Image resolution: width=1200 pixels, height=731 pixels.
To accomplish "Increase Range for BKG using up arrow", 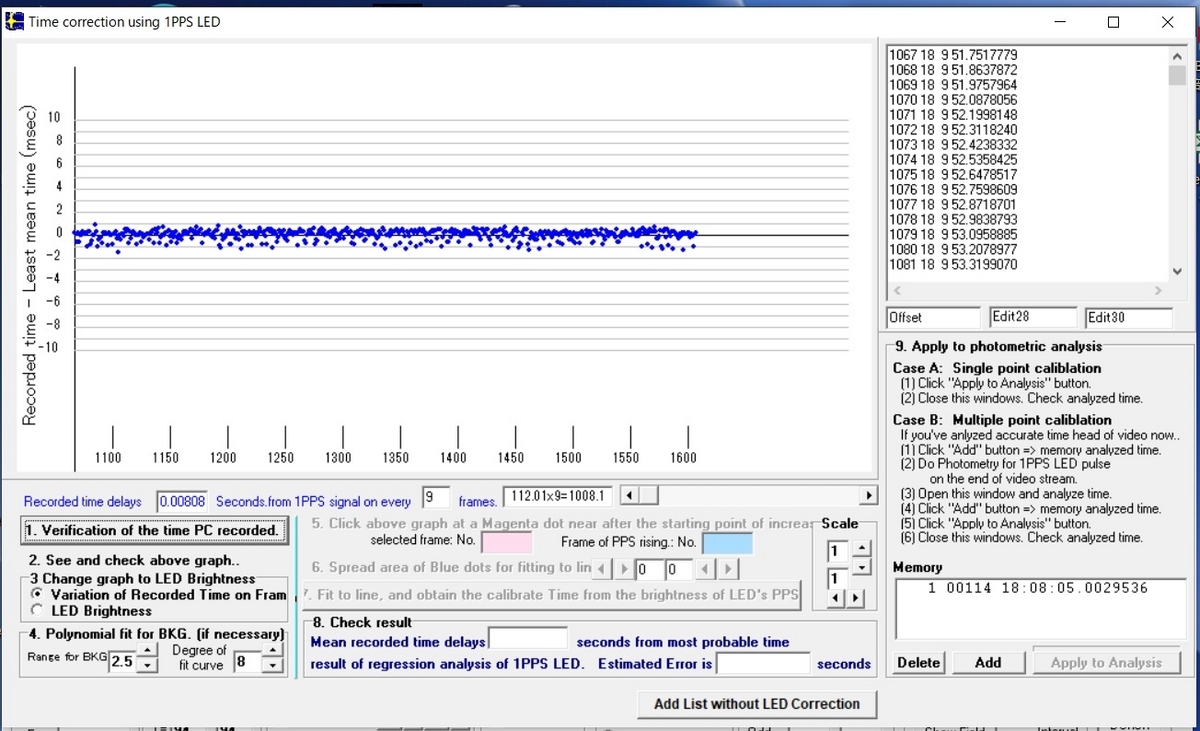I will pos(146,650).
